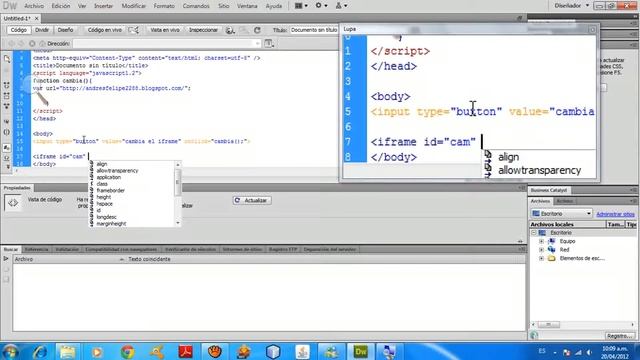Click the code hints scroll-up arrow

[178, 164]
